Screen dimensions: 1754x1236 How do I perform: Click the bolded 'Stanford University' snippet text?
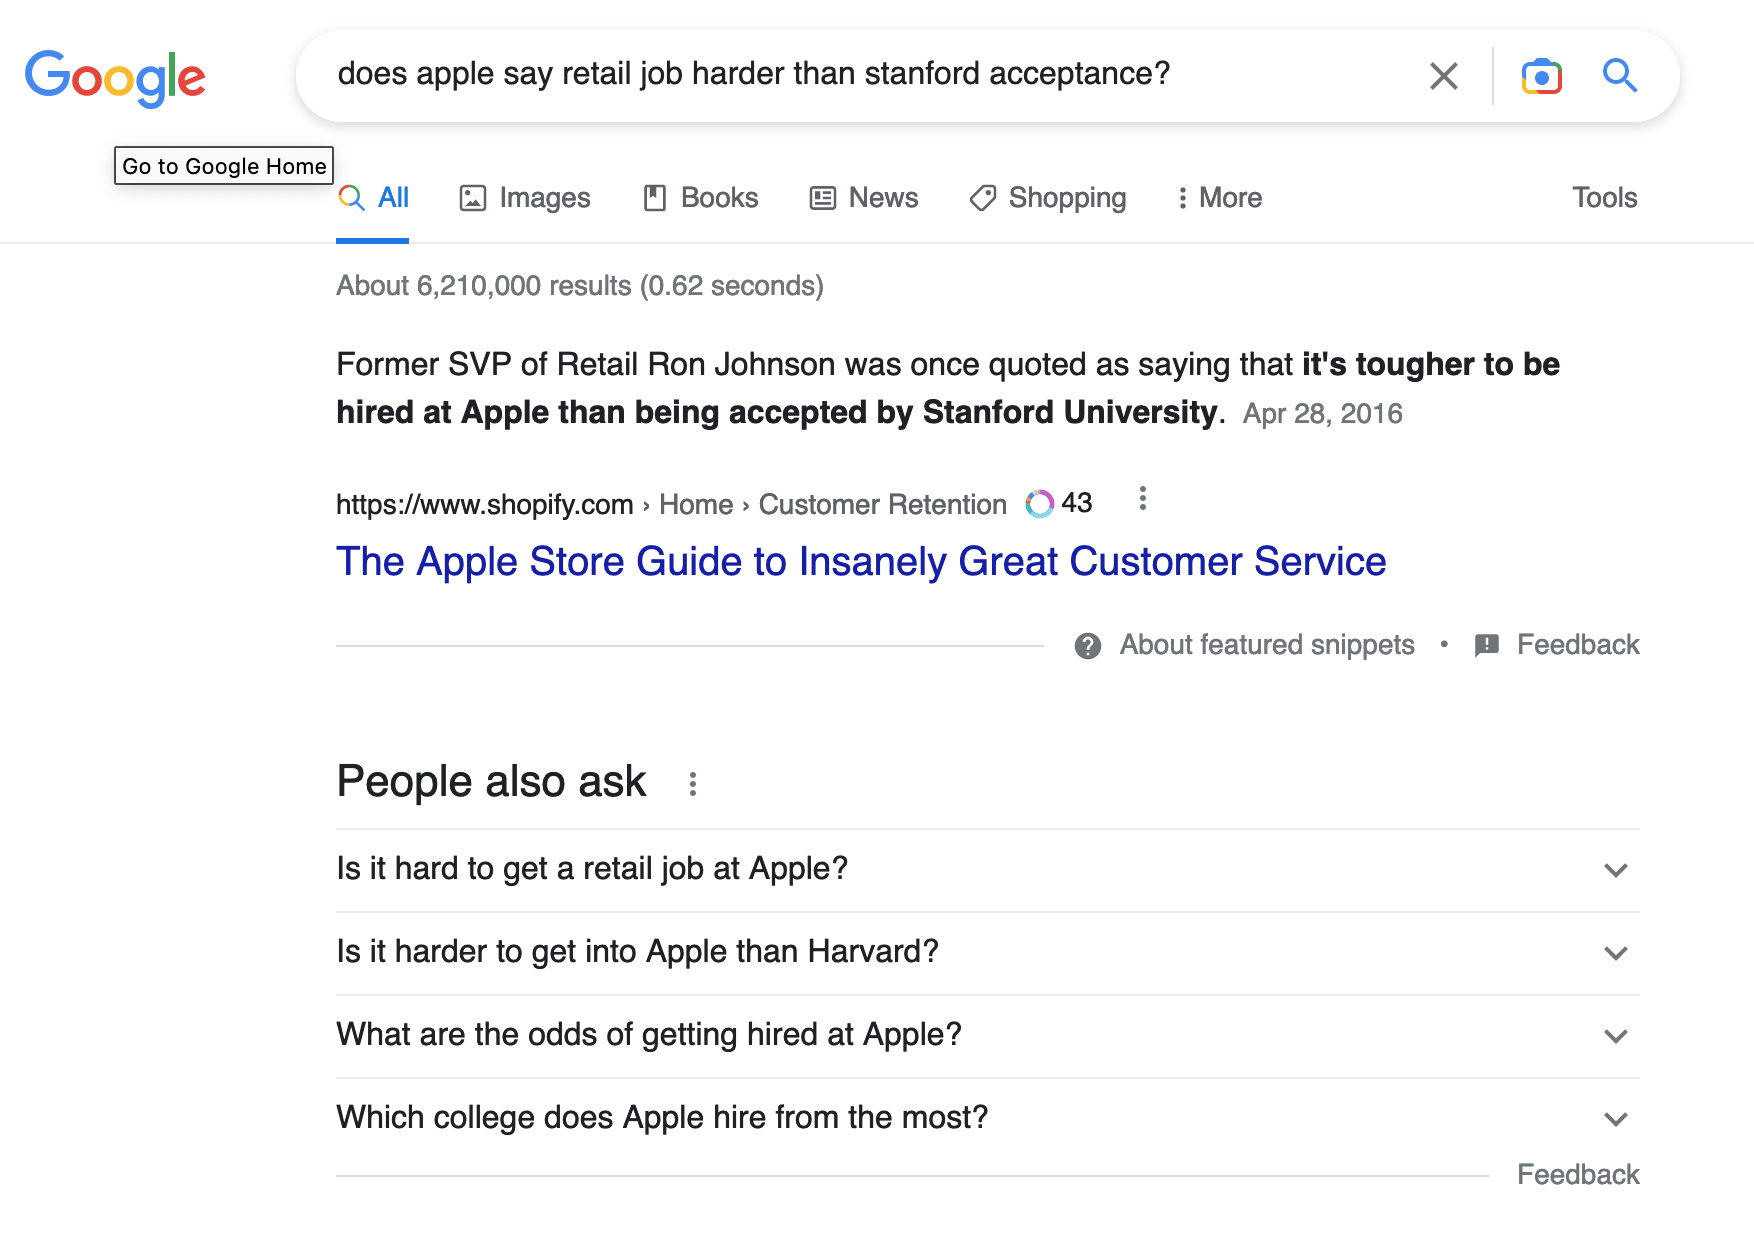[1070, 412]
